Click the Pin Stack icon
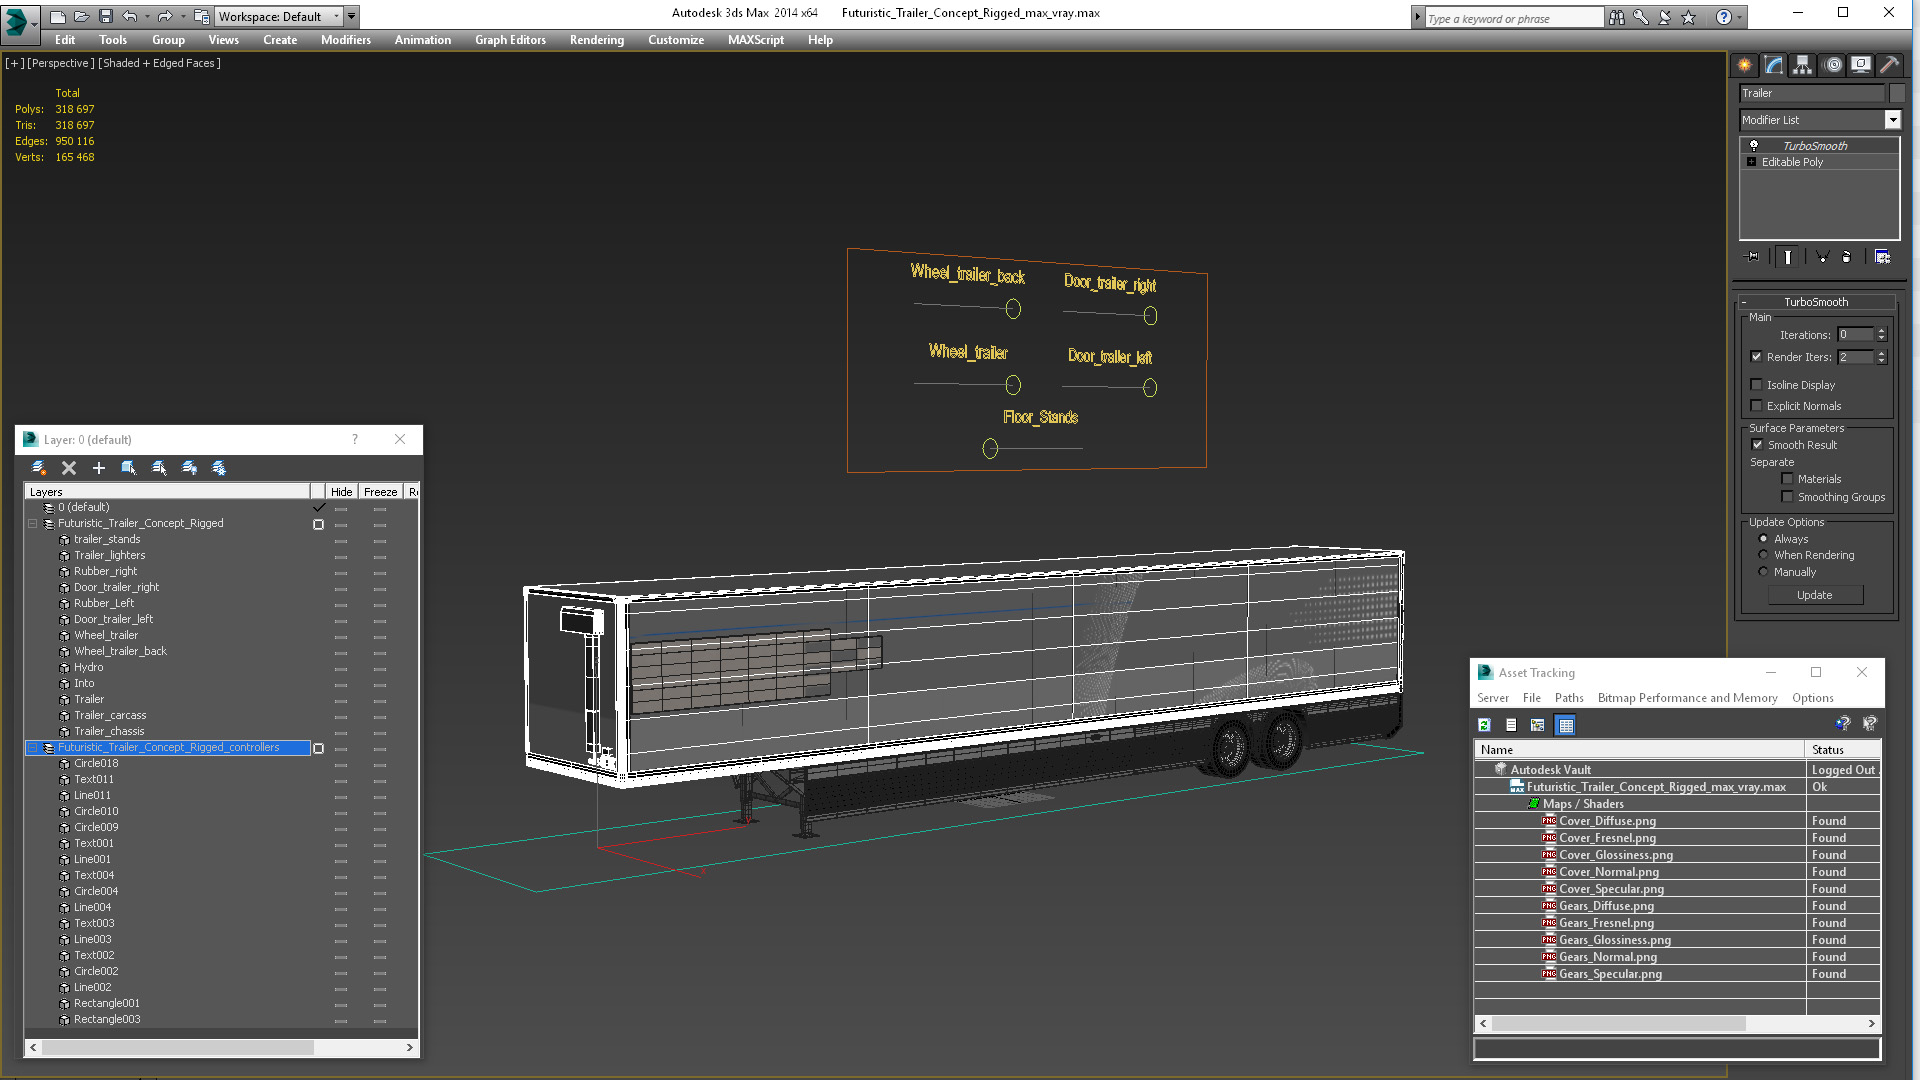This screenshot has width=1920, height=1080. (1753, 257)
